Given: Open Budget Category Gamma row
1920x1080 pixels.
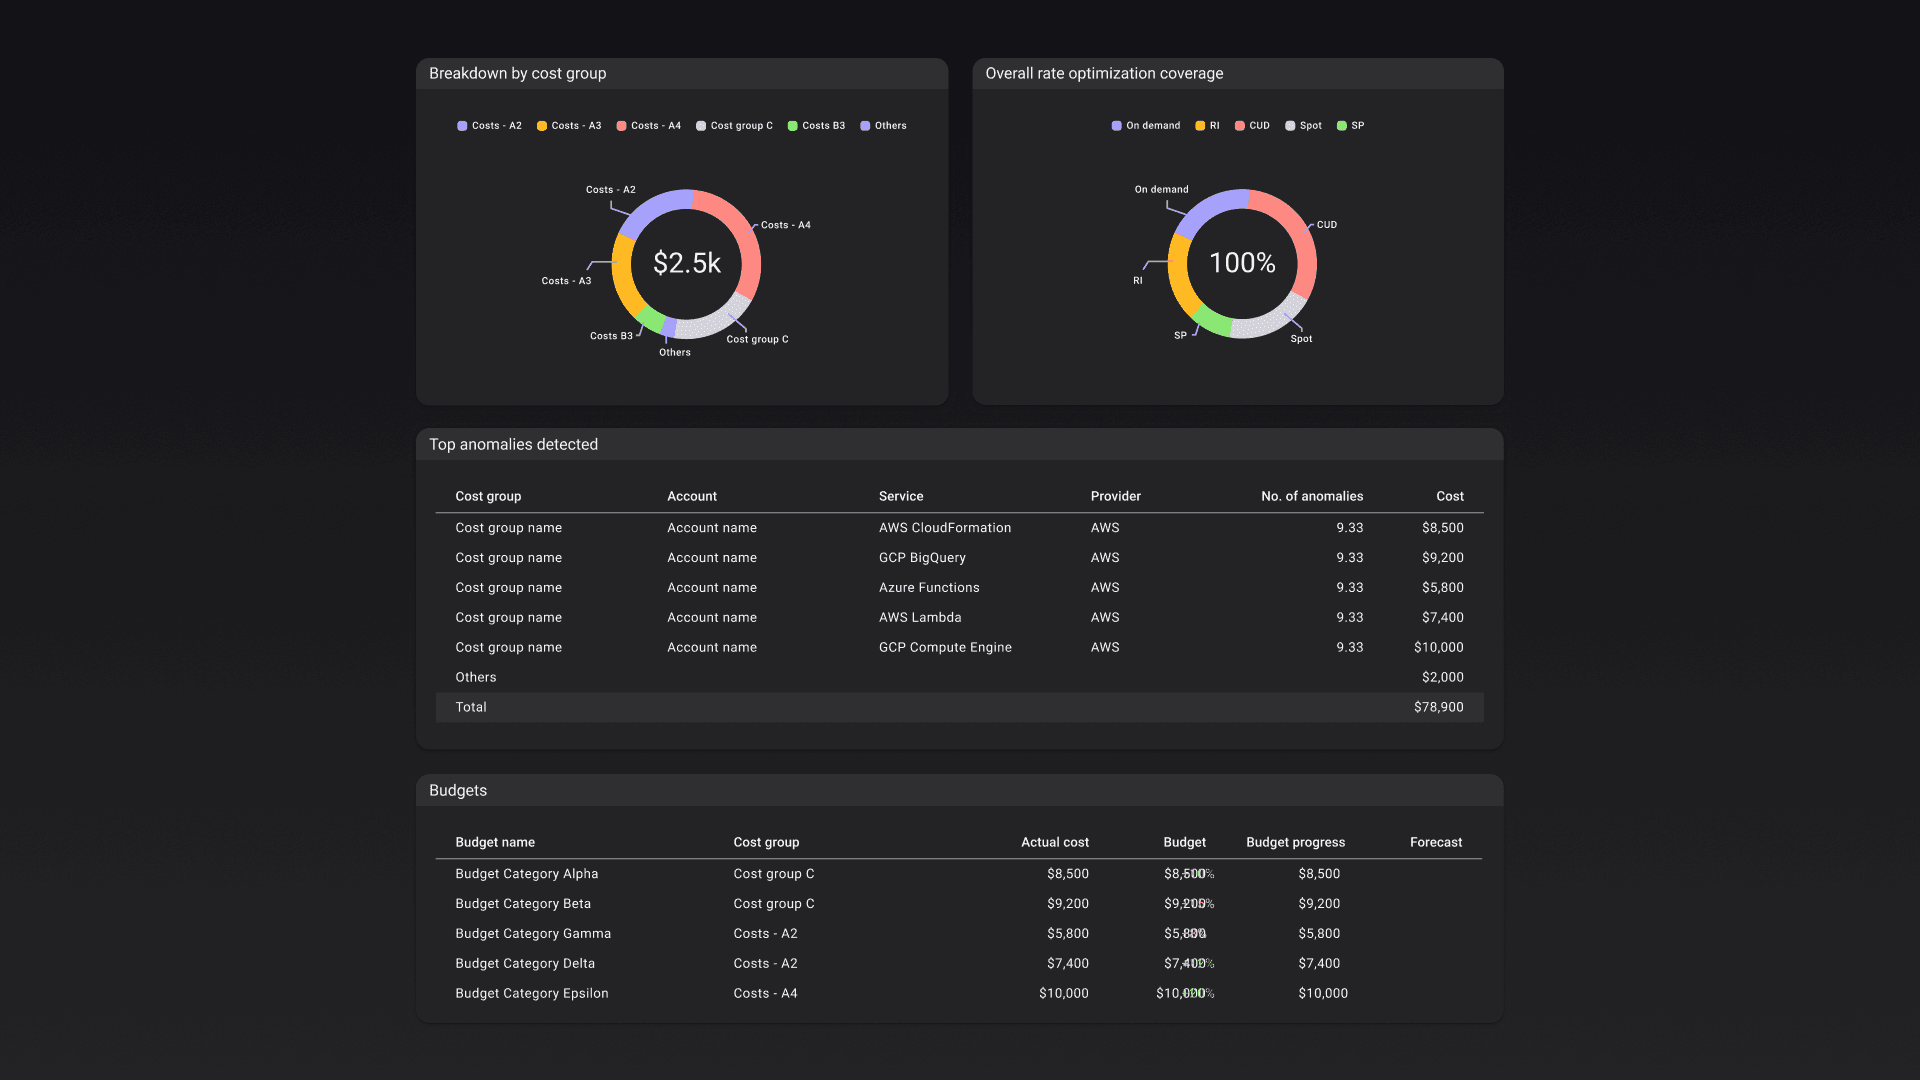Looking at the screenshot, I should coord(533,934).
